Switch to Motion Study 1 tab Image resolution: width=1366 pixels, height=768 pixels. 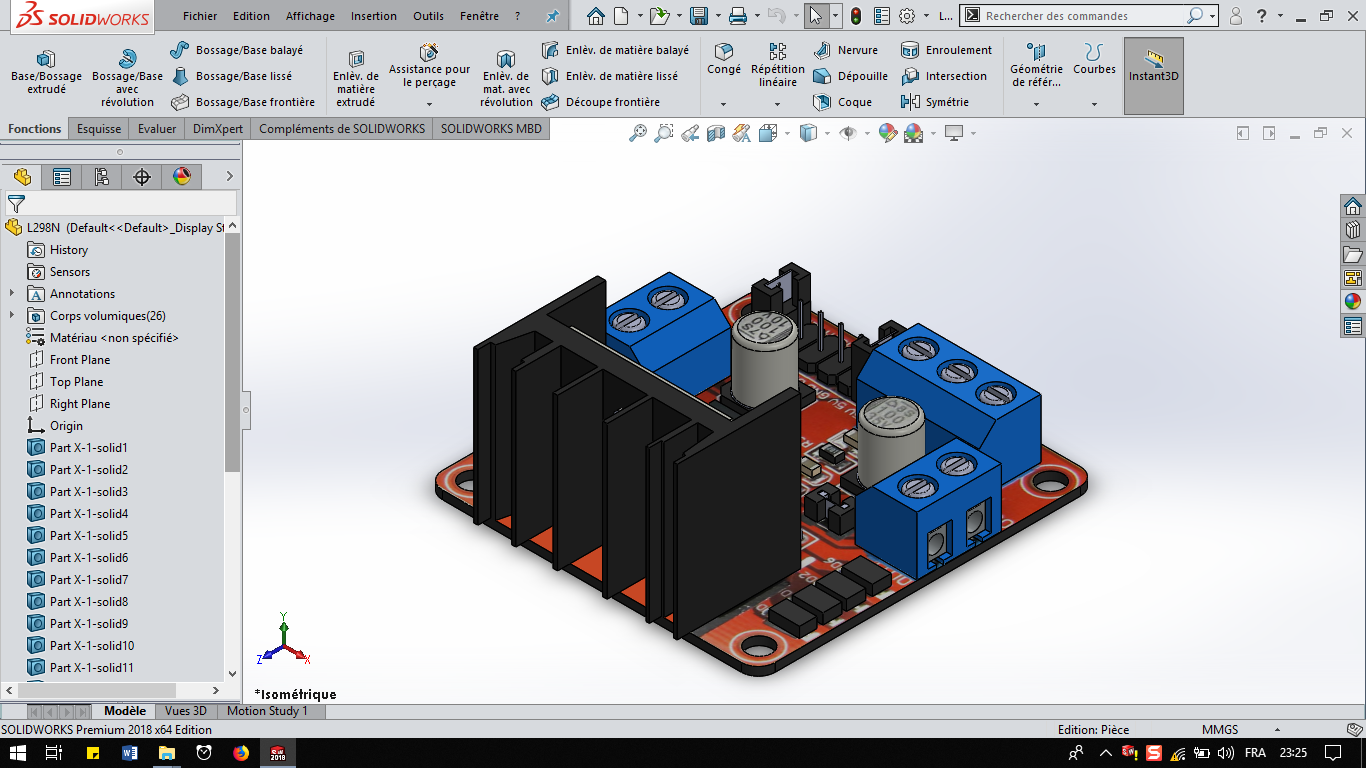(267, 711)
